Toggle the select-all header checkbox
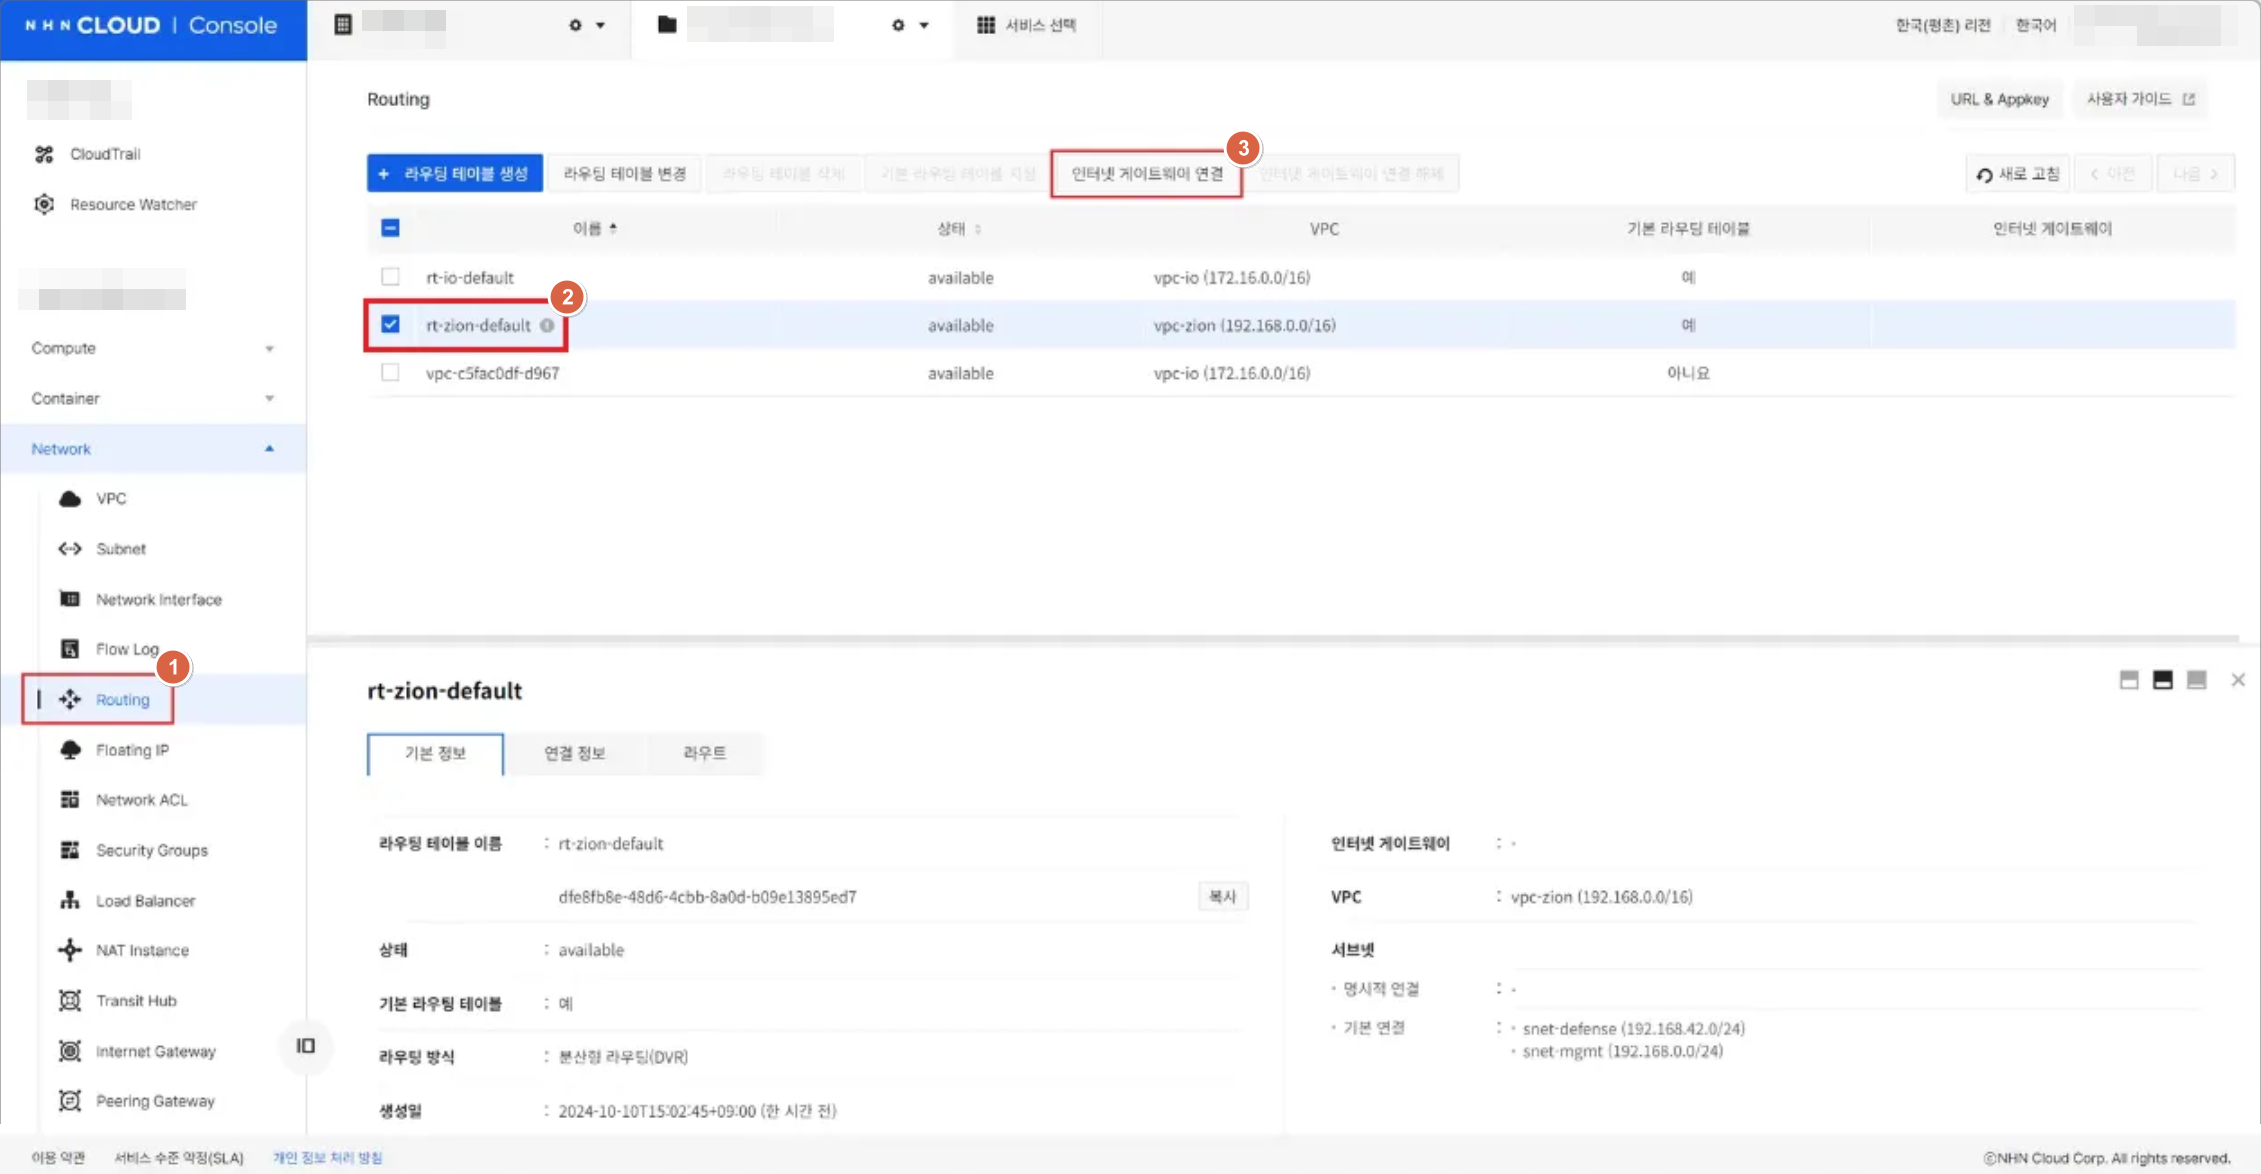Viewport: 2261px width, 1174px height. click(390, 228)
